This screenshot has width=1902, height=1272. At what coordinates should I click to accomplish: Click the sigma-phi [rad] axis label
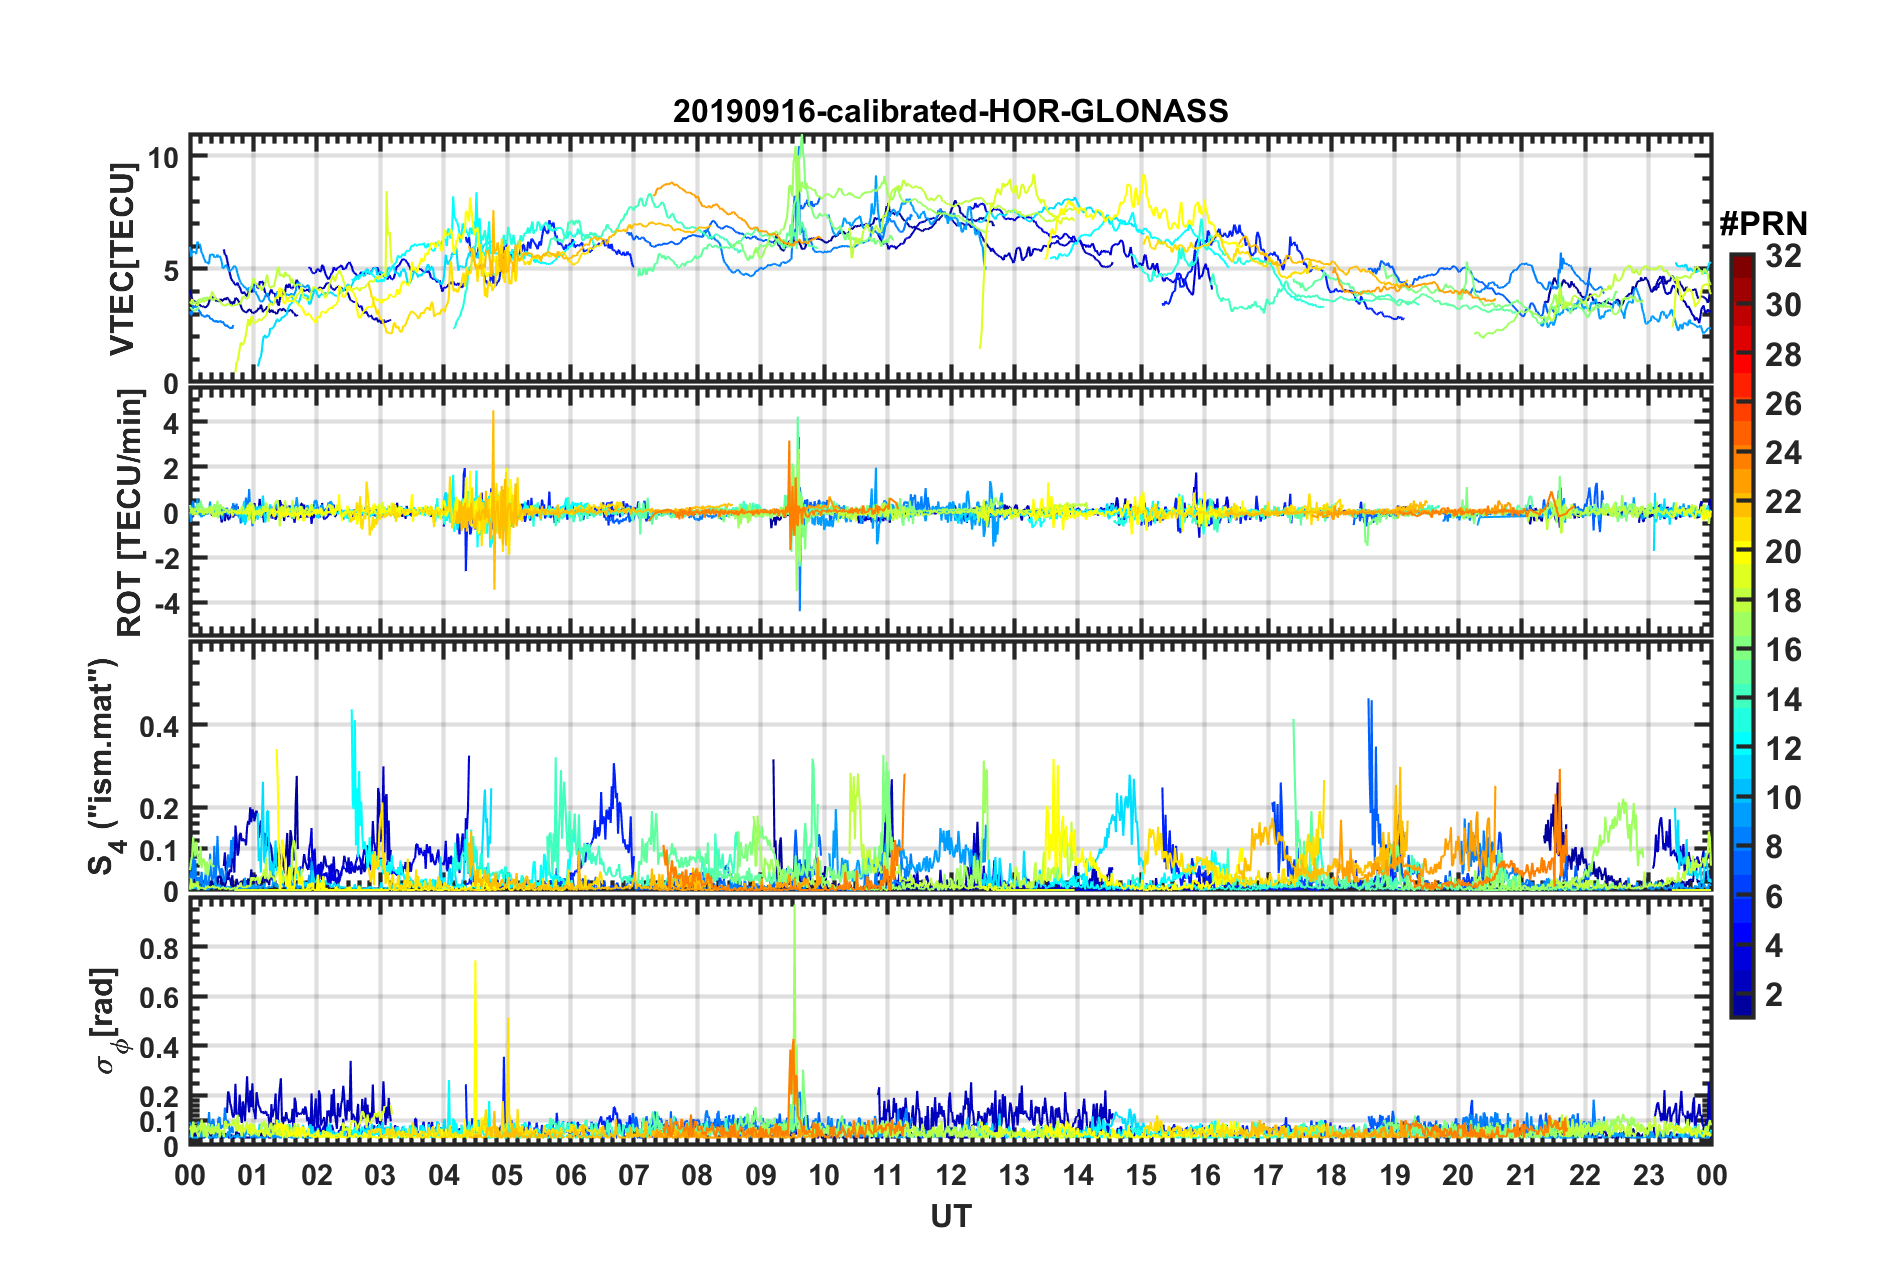pyautogui.click(x=106, y=1021)
